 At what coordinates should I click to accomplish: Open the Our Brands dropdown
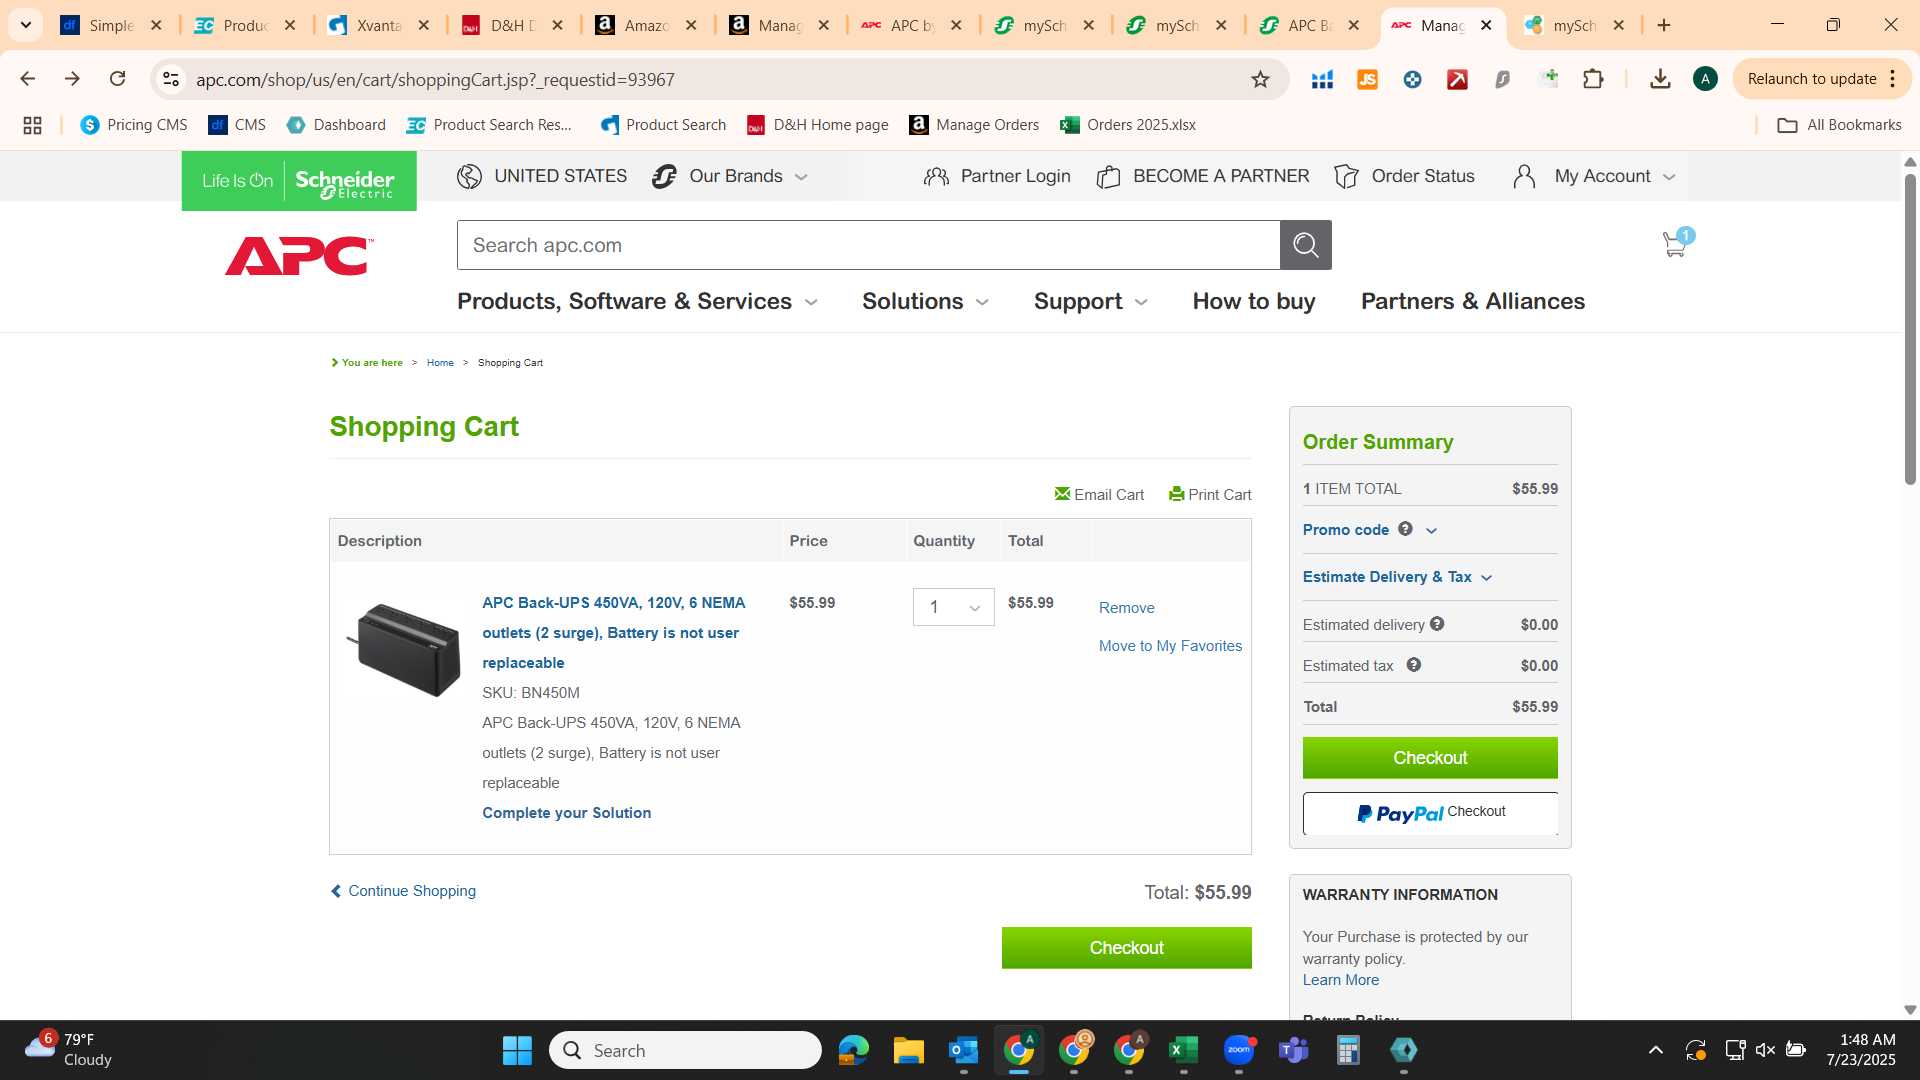click(x=730, y=176)
